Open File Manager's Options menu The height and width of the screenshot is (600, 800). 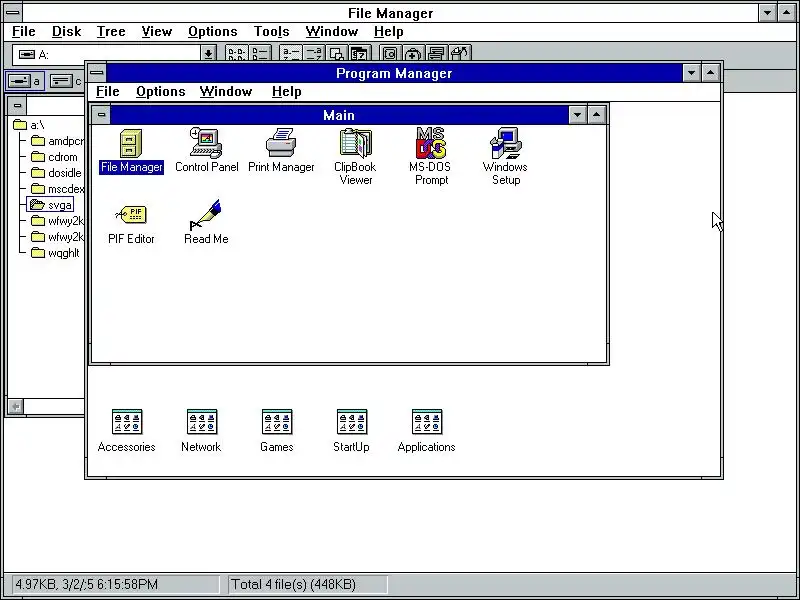[213, 32]
